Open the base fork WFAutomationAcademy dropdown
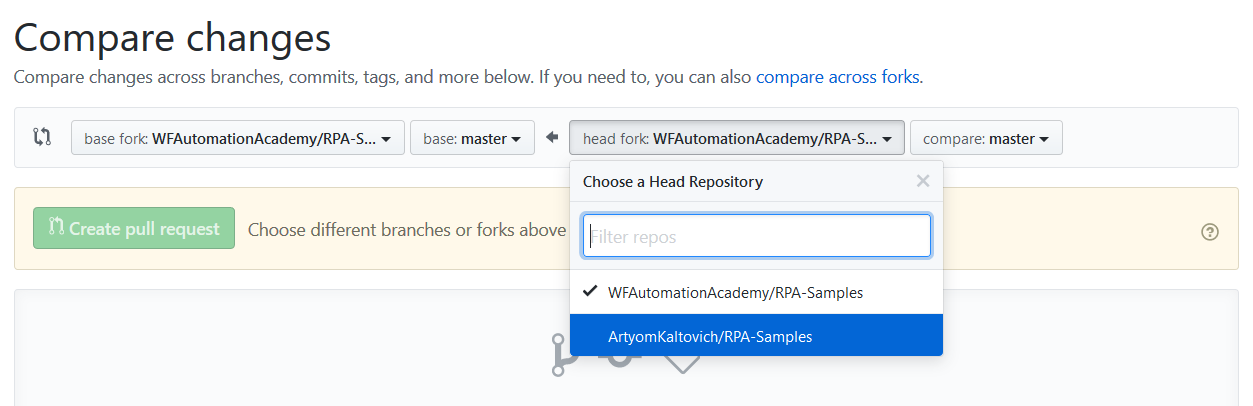This screenshot has width=1253, height=406. coord(238,138)
